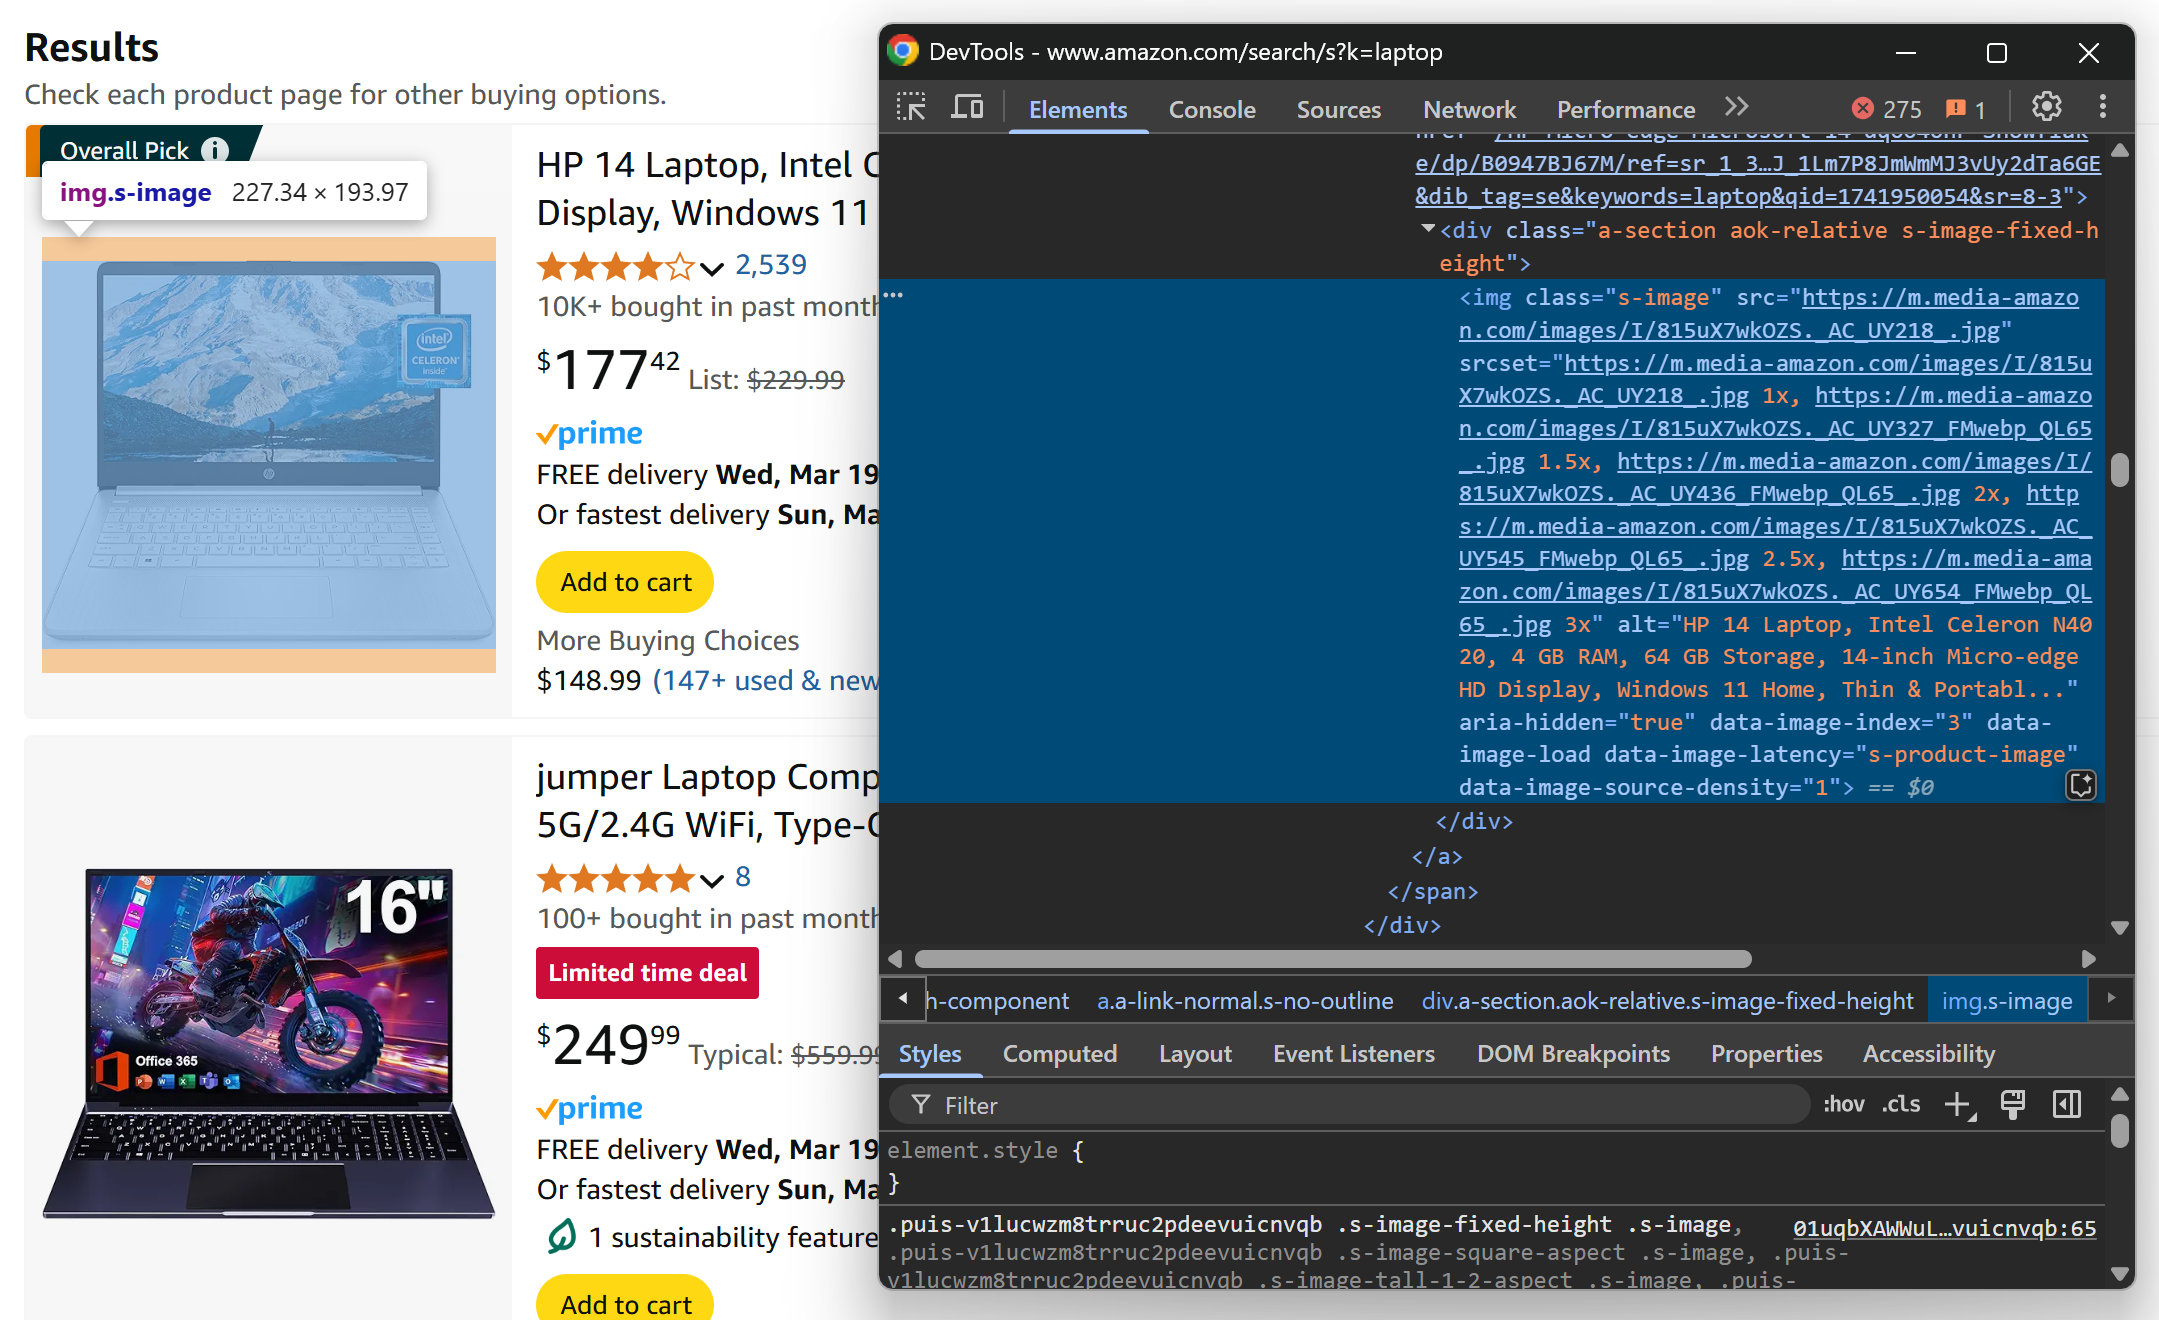The image size is (2159, 1320).
Task: Click the orange issues counter badge
Action: pyautogui.click(x=1966, y=108)
